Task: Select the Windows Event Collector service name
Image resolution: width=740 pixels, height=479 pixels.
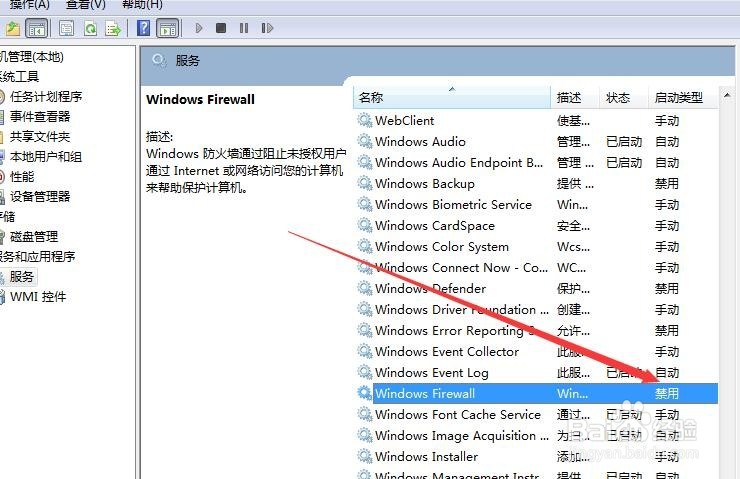Action: [x=447, y=352]
